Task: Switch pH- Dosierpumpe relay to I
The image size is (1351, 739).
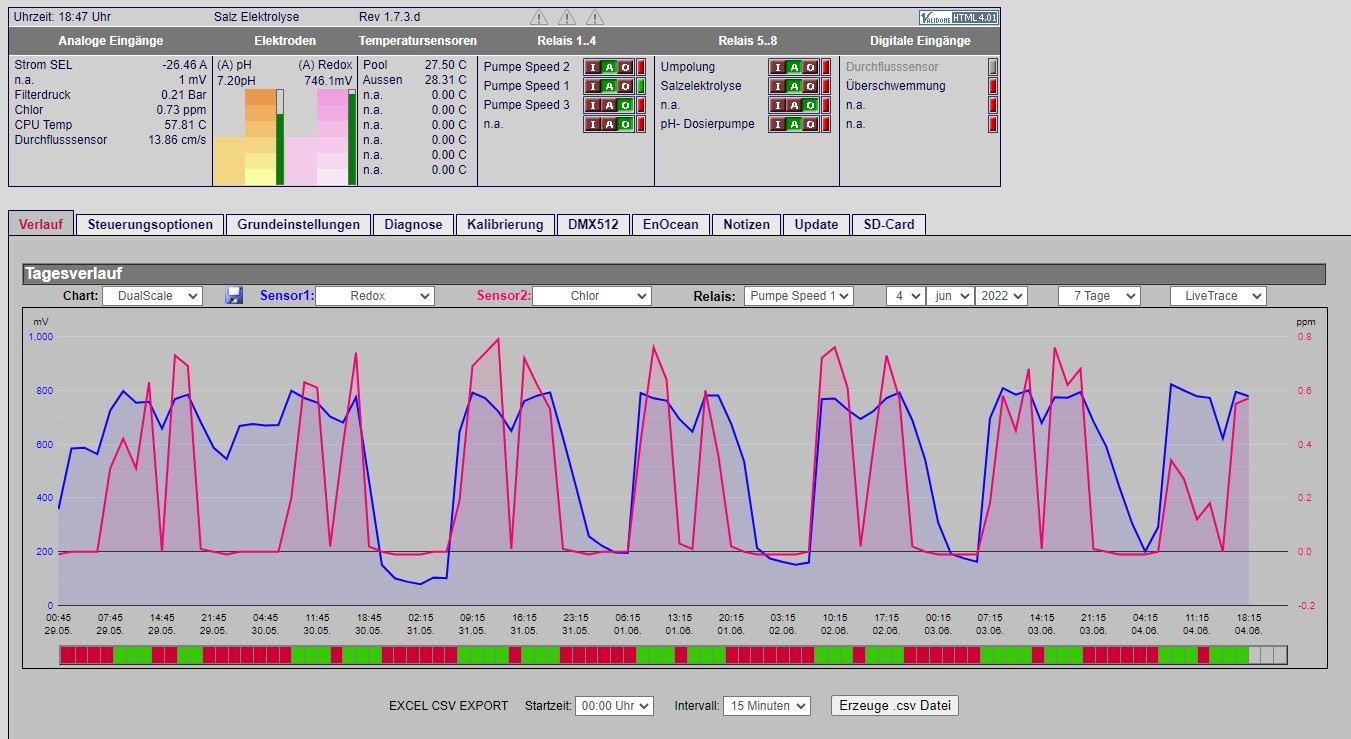Action: click(776, 124)
